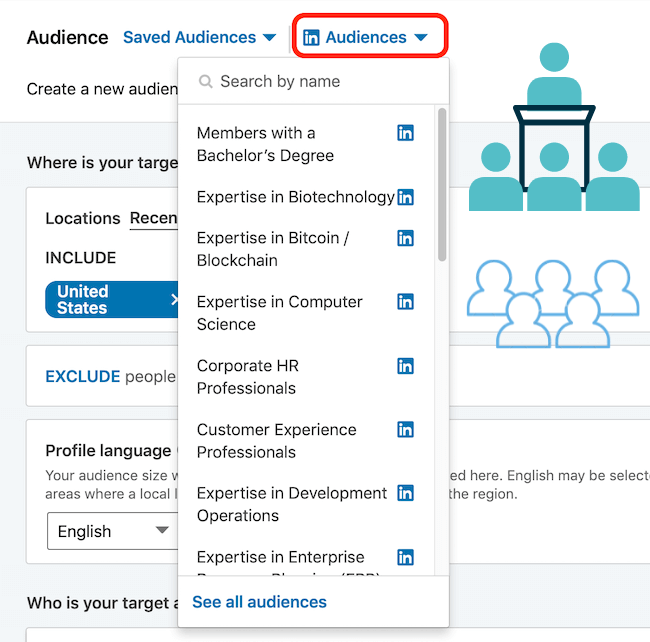The height and width of the screenshot is (642, 650).
Task: Remove United States location tag with X
Action: (x=173, y=300)
